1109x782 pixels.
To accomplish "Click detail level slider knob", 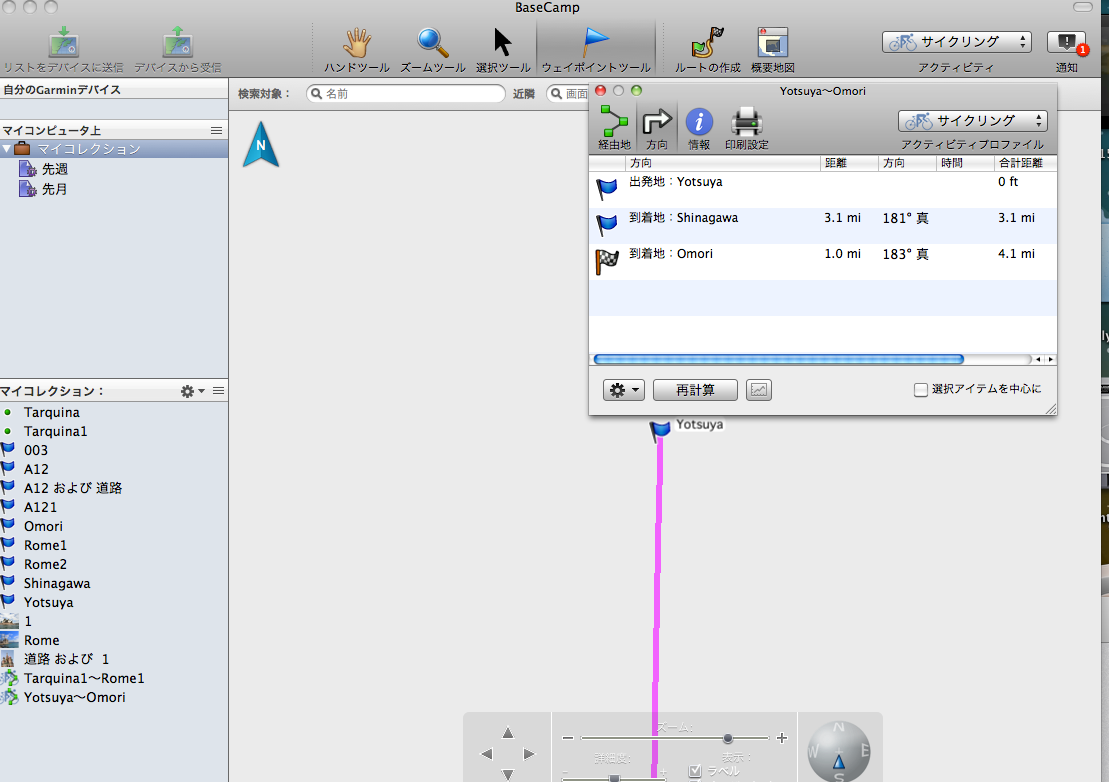I will [615, 778].
